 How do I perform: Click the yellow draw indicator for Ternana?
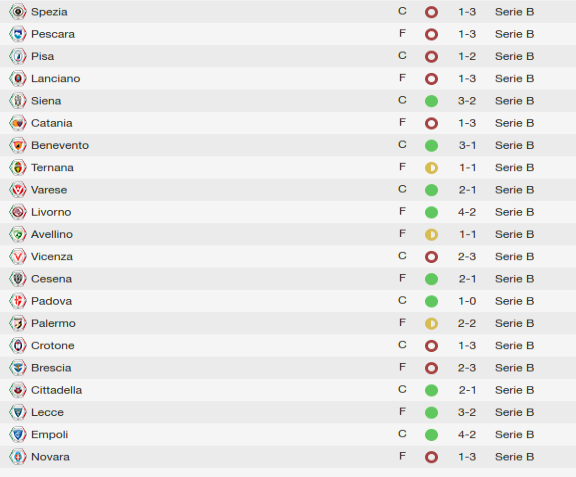click(431, 168)
